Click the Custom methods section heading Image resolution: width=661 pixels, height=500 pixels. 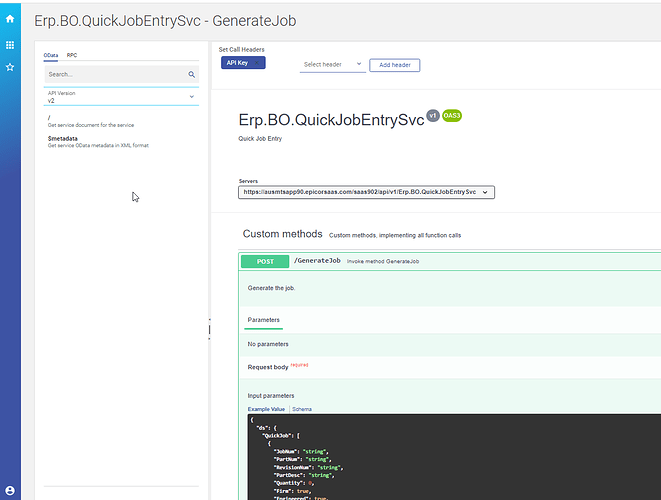[282, 234]
